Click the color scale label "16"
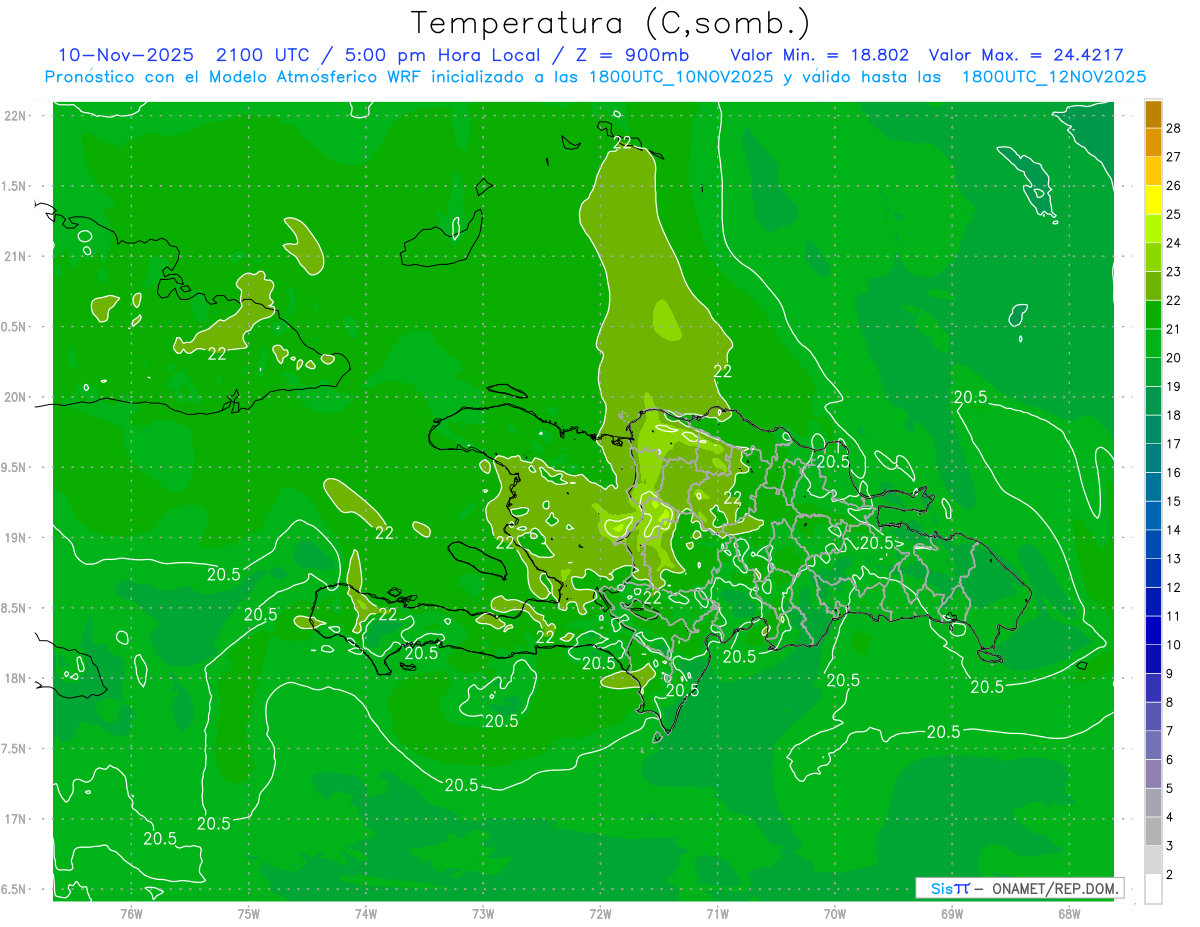This screenshot has width=1200, height=927. click(x=1174, y=473)
